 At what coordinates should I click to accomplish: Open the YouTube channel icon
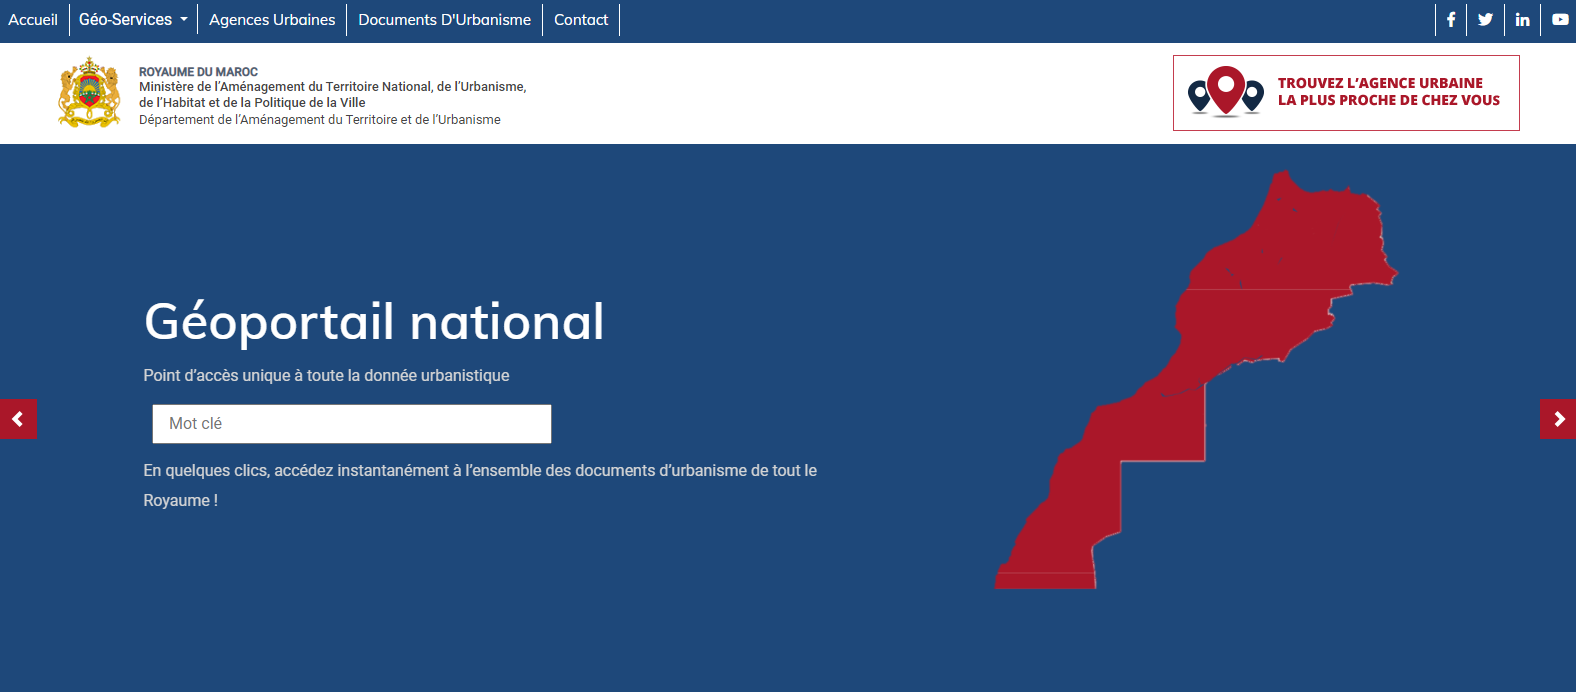pyautogui.click(x=1559, y=20)
